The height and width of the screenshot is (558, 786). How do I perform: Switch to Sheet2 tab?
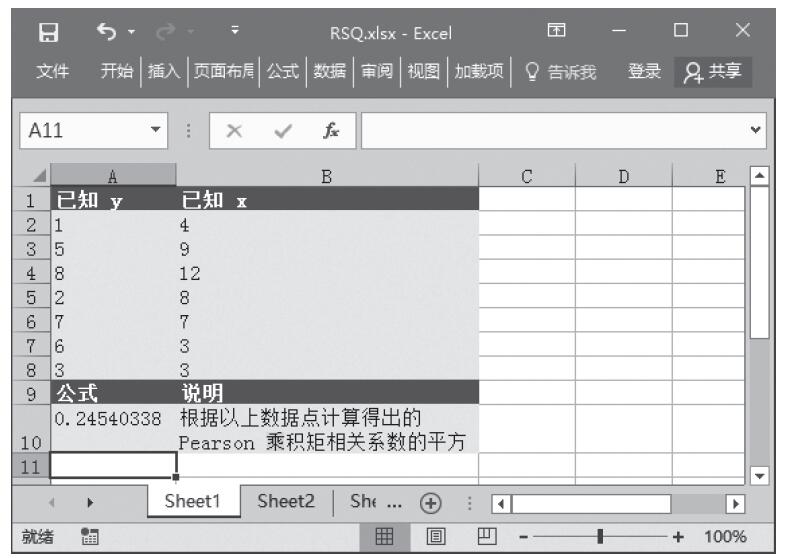tap(285, 502)
